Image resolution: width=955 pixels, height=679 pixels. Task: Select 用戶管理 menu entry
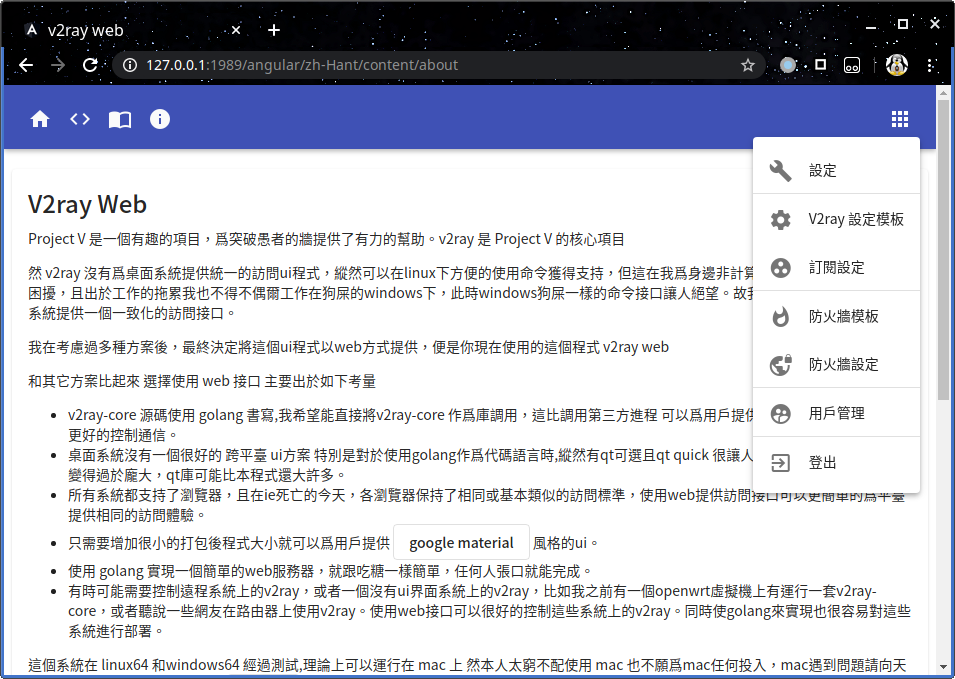click(836, 414)
